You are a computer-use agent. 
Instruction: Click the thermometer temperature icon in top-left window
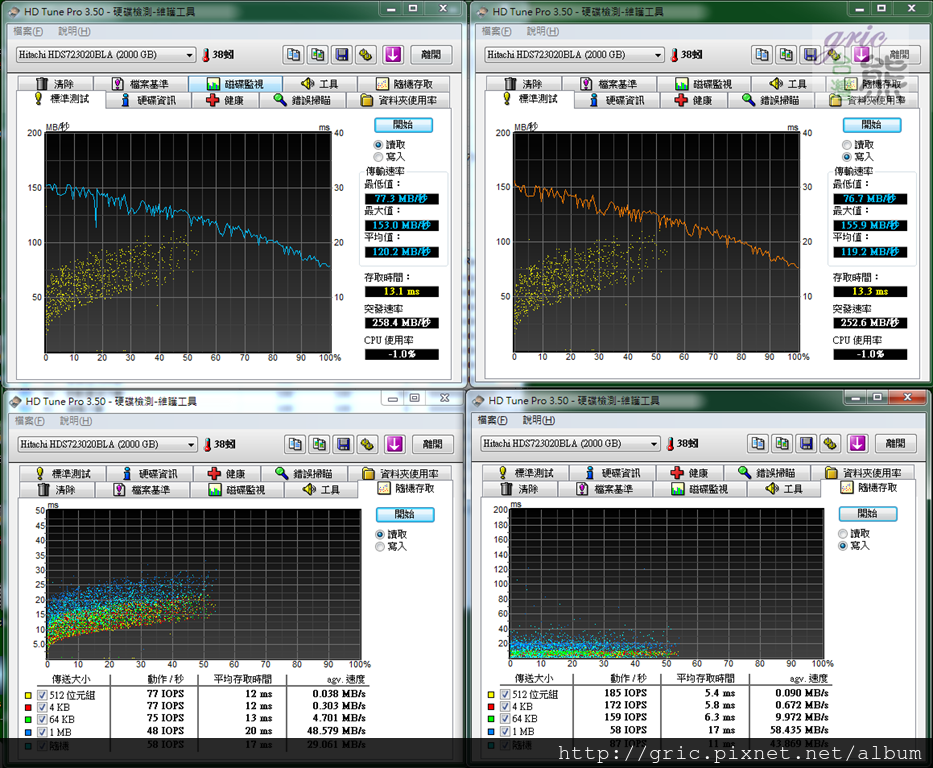[205, 55]
